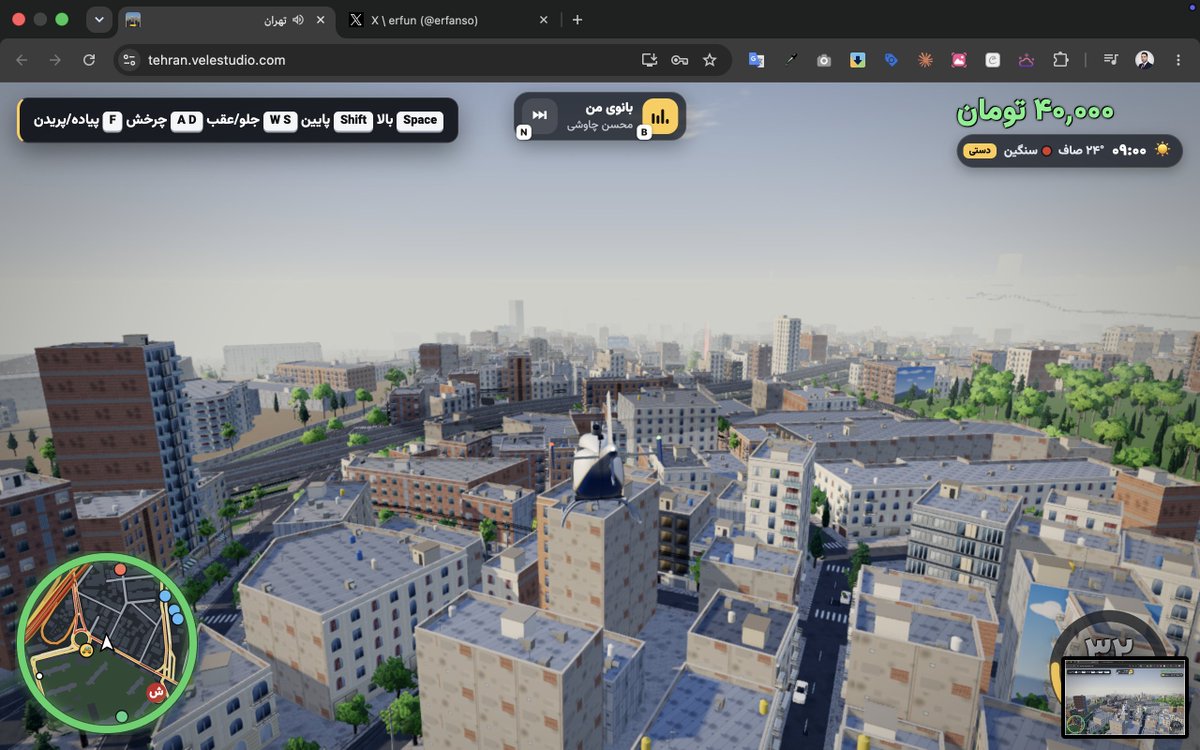Click the yellow music equalizer icon
The height and width of the screenshot is (750, 1200).
(660, 116)
